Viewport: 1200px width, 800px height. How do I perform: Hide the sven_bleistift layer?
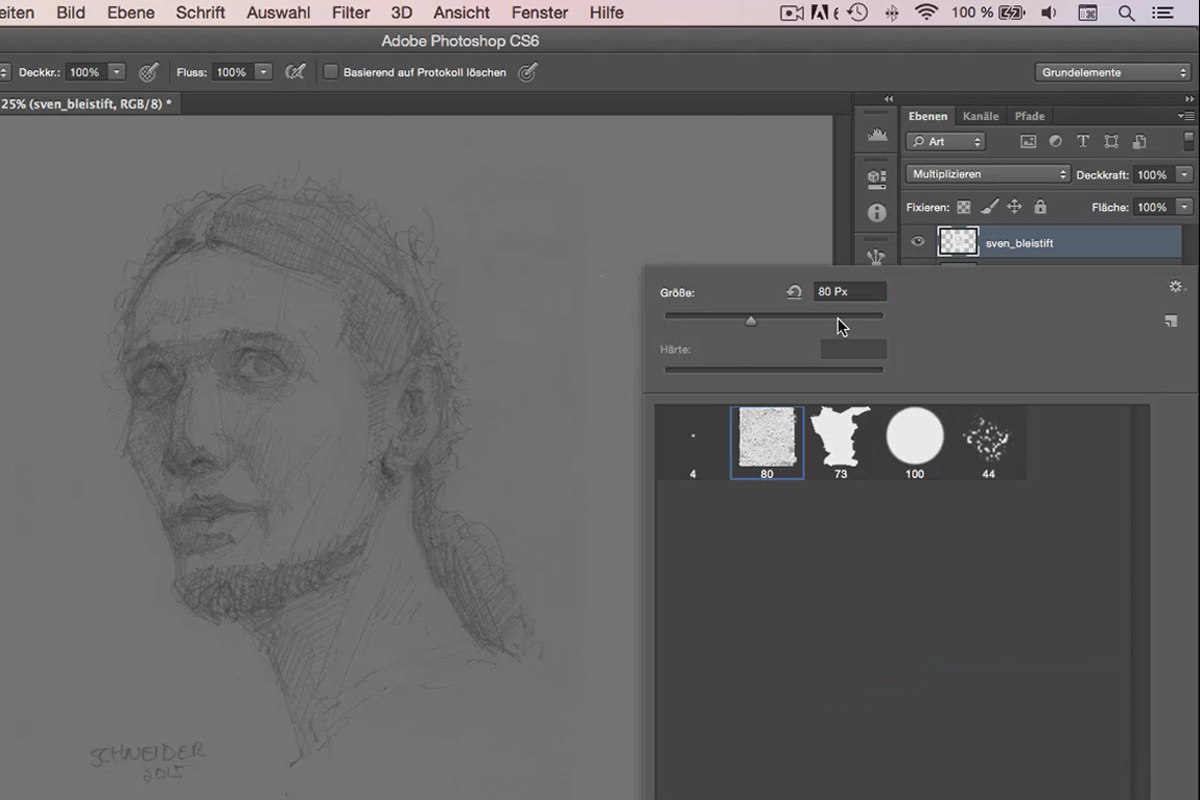pos(918,241)
